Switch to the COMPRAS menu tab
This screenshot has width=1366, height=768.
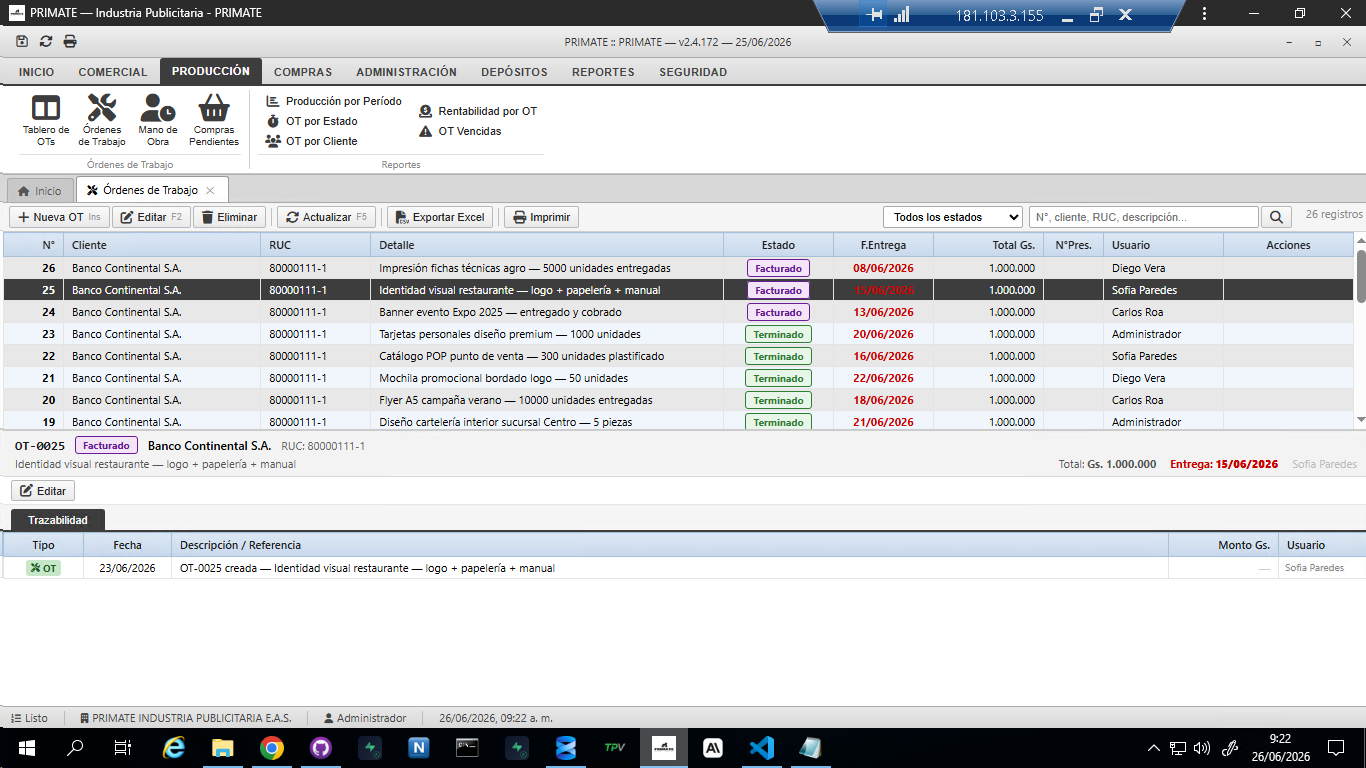303,72
